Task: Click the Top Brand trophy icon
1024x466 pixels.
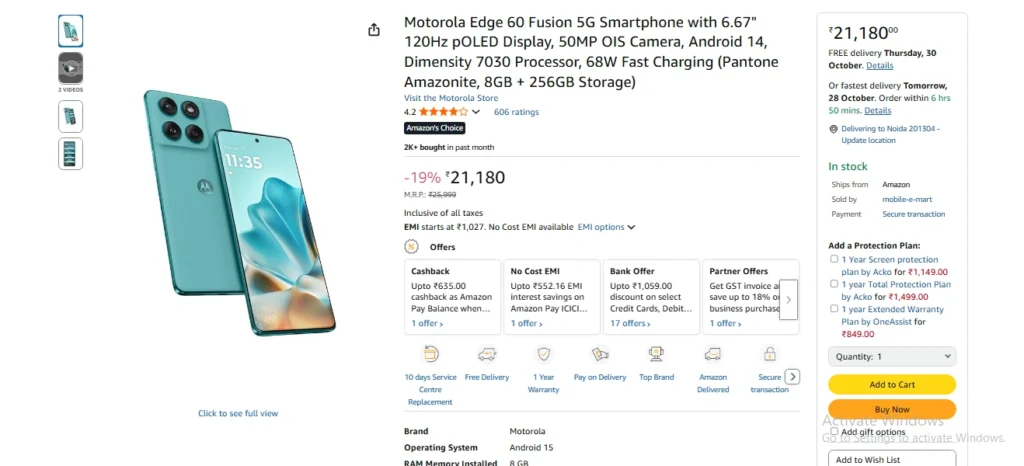Action: (x=656, y=354)
